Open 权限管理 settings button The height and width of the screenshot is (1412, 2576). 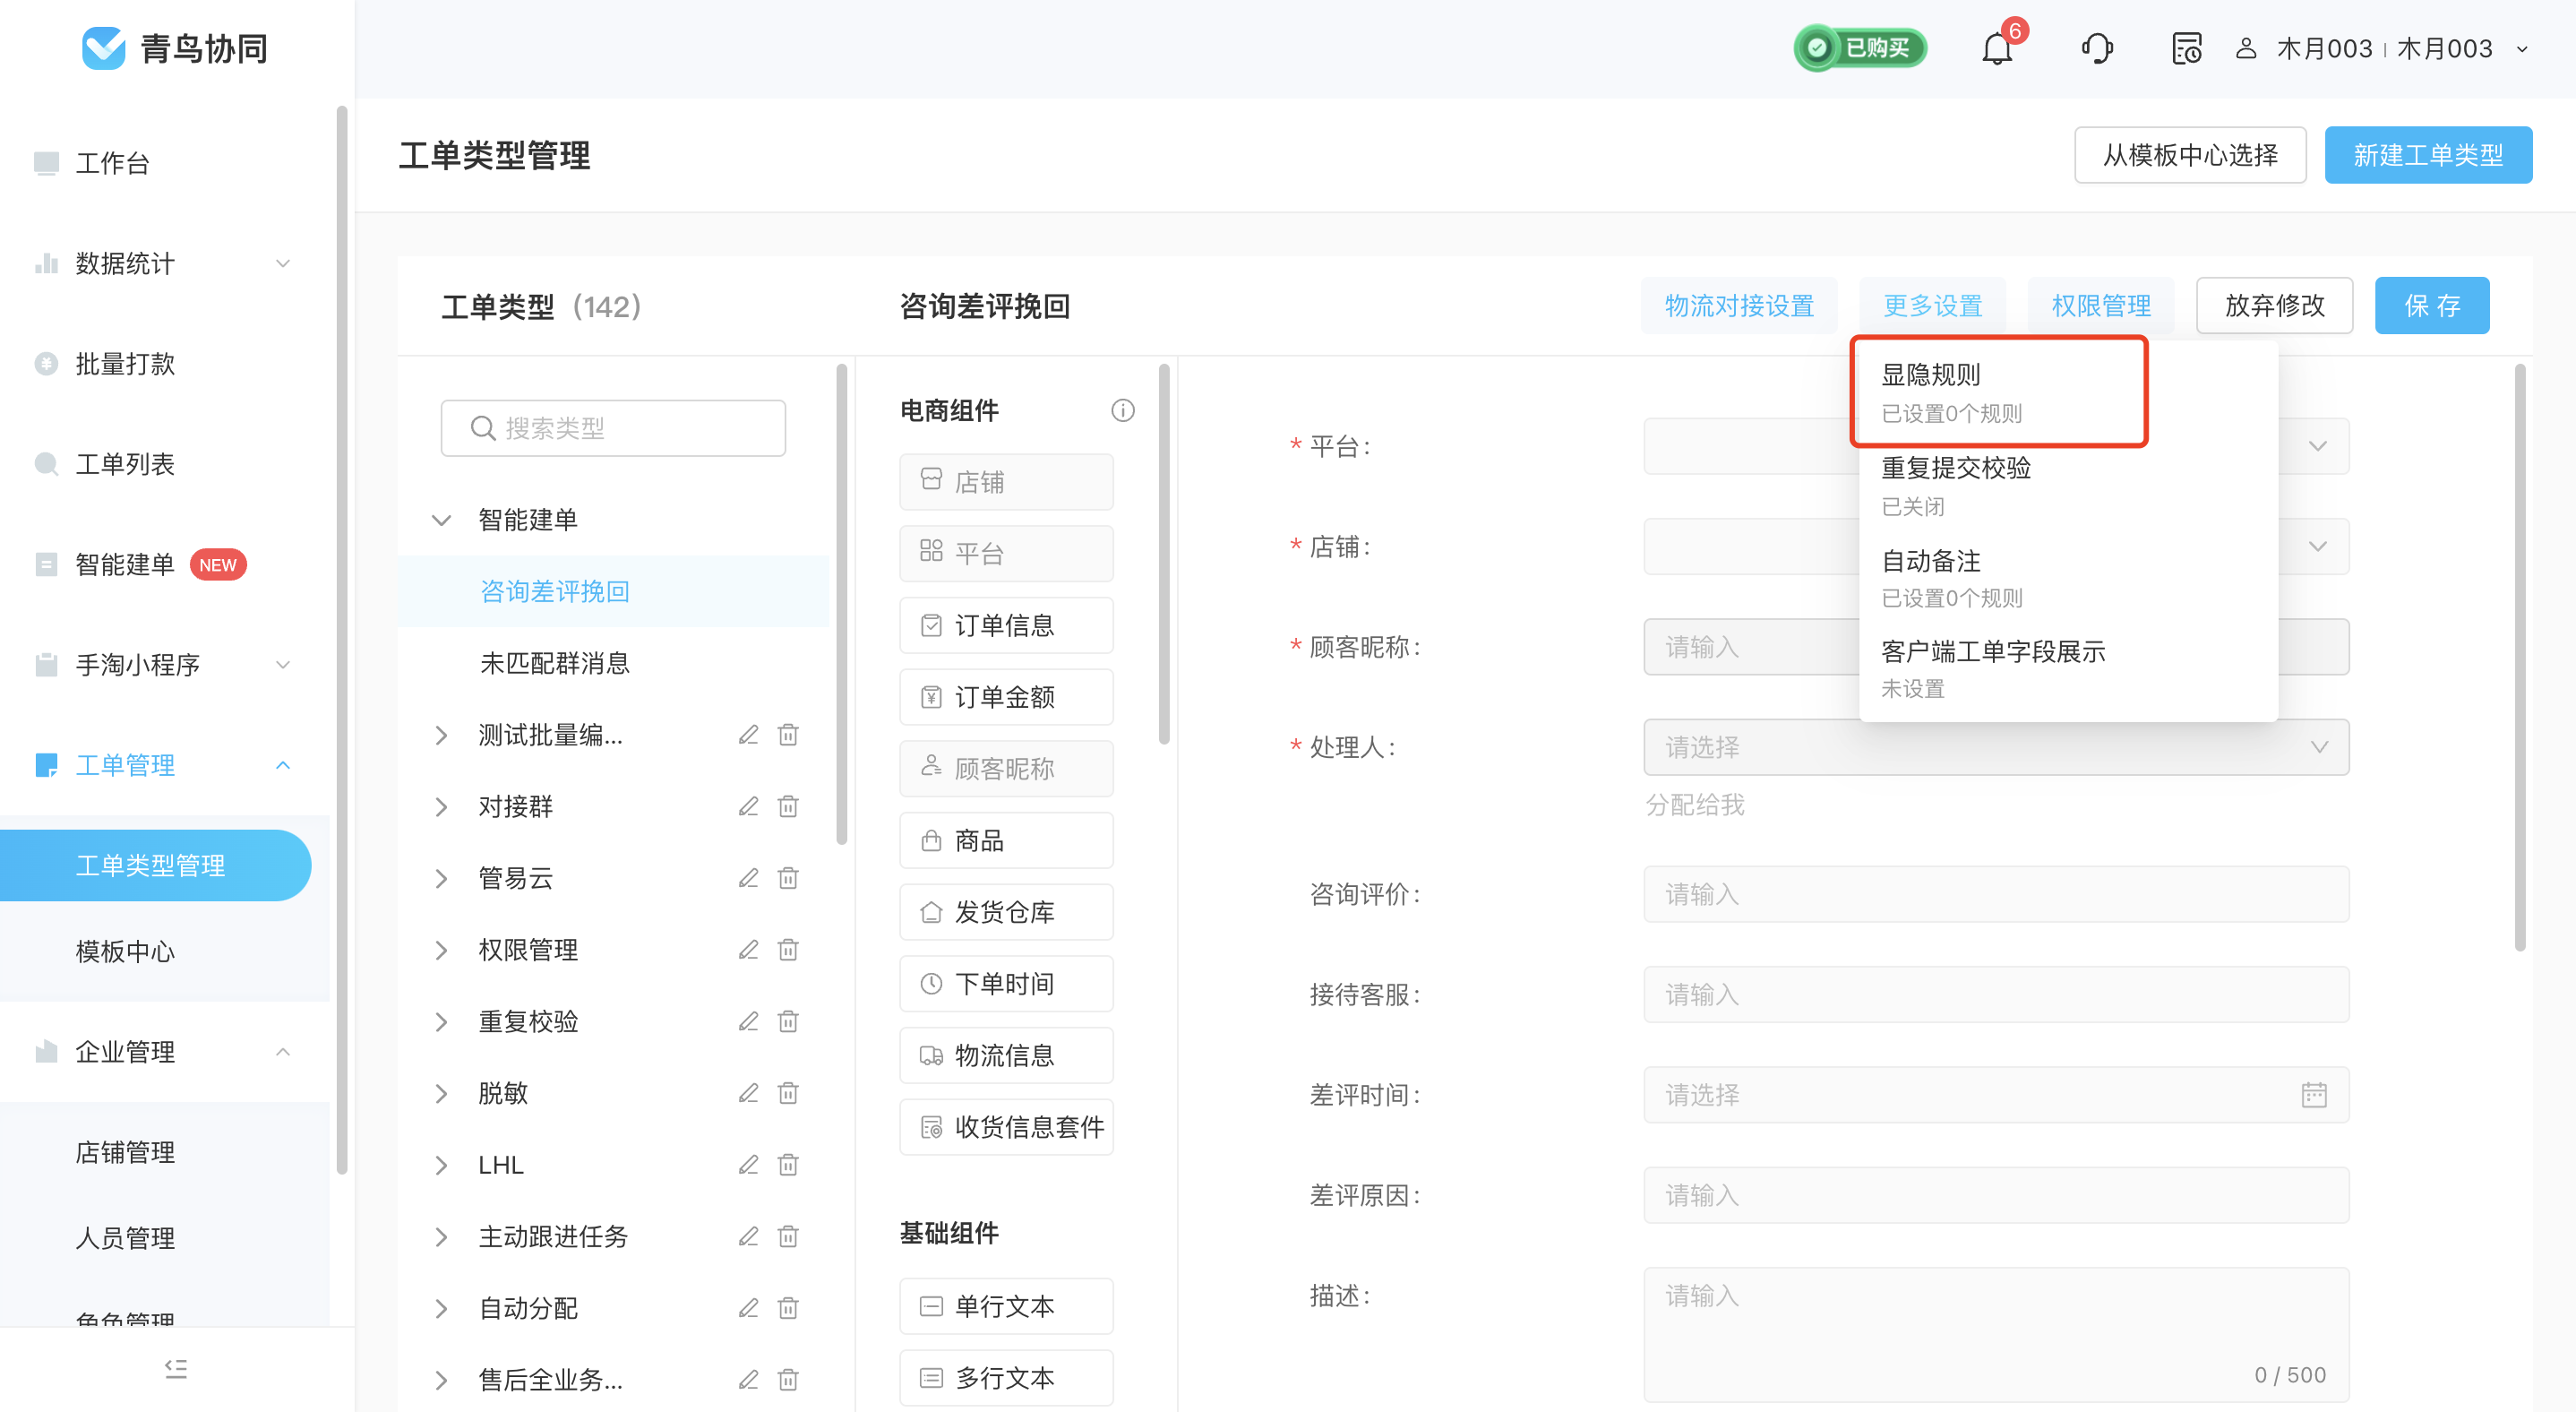(2101, 305)
